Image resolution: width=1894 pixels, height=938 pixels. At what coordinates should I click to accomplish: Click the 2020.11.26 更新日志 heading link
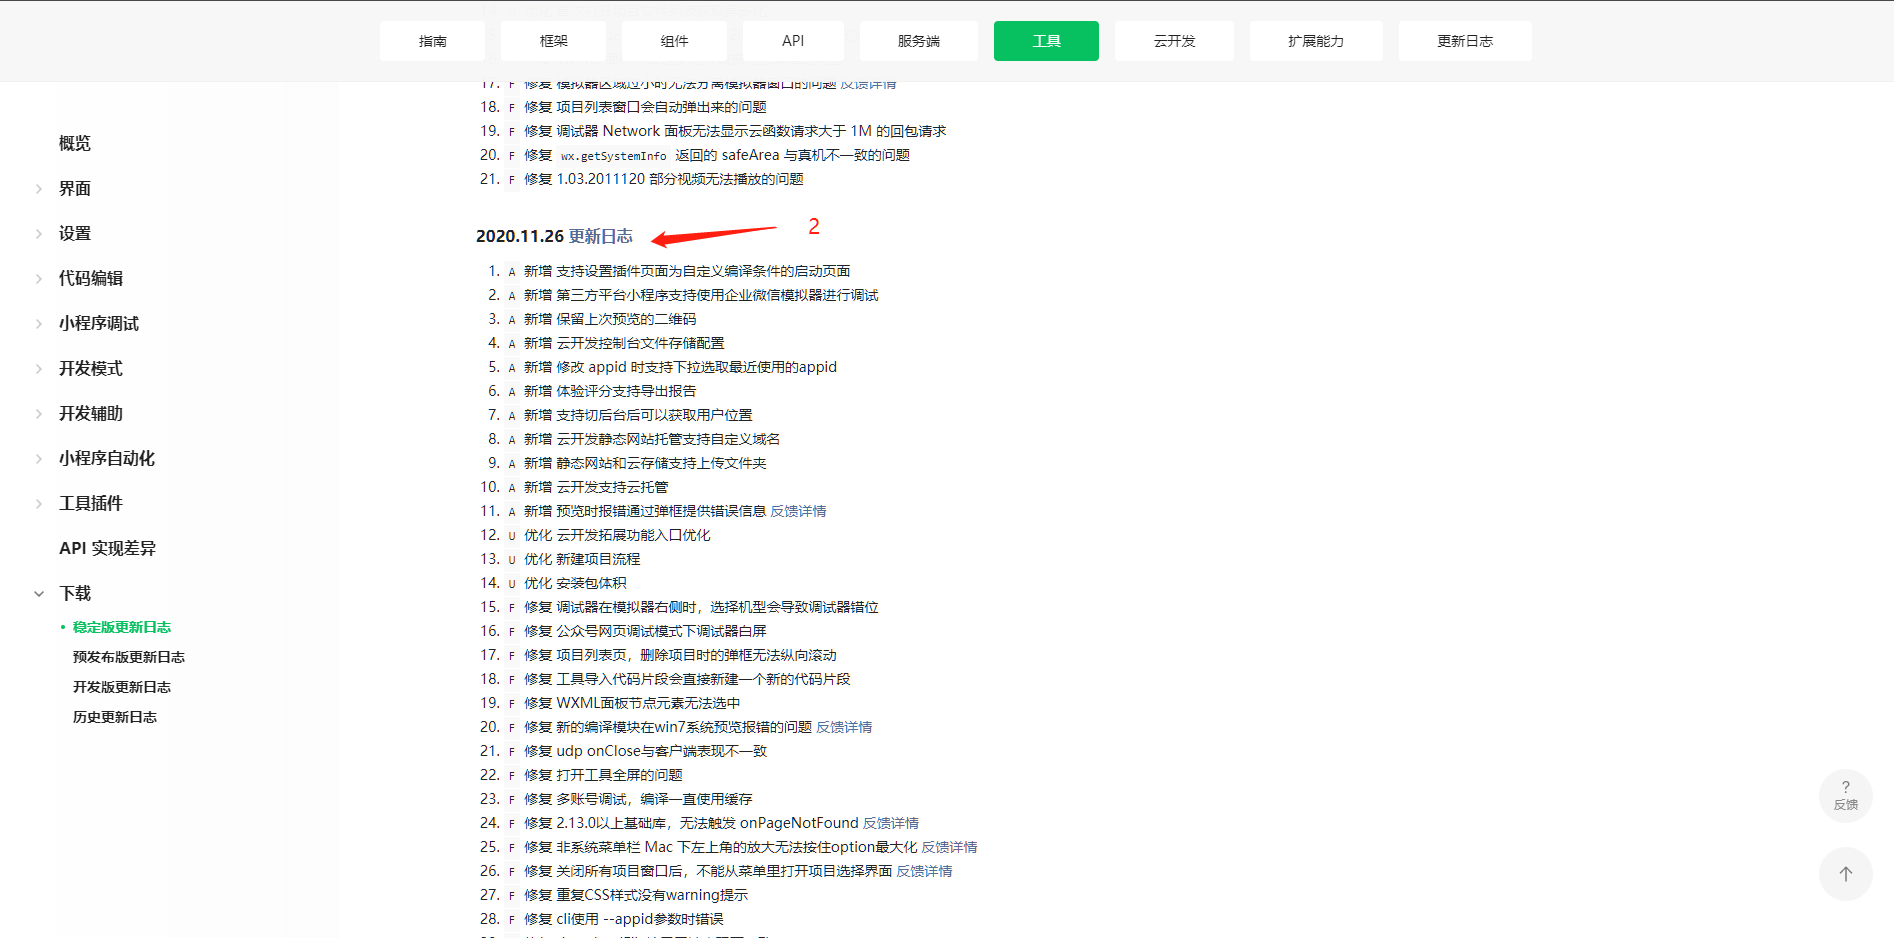pyautogui.click(x=601, y=236)
